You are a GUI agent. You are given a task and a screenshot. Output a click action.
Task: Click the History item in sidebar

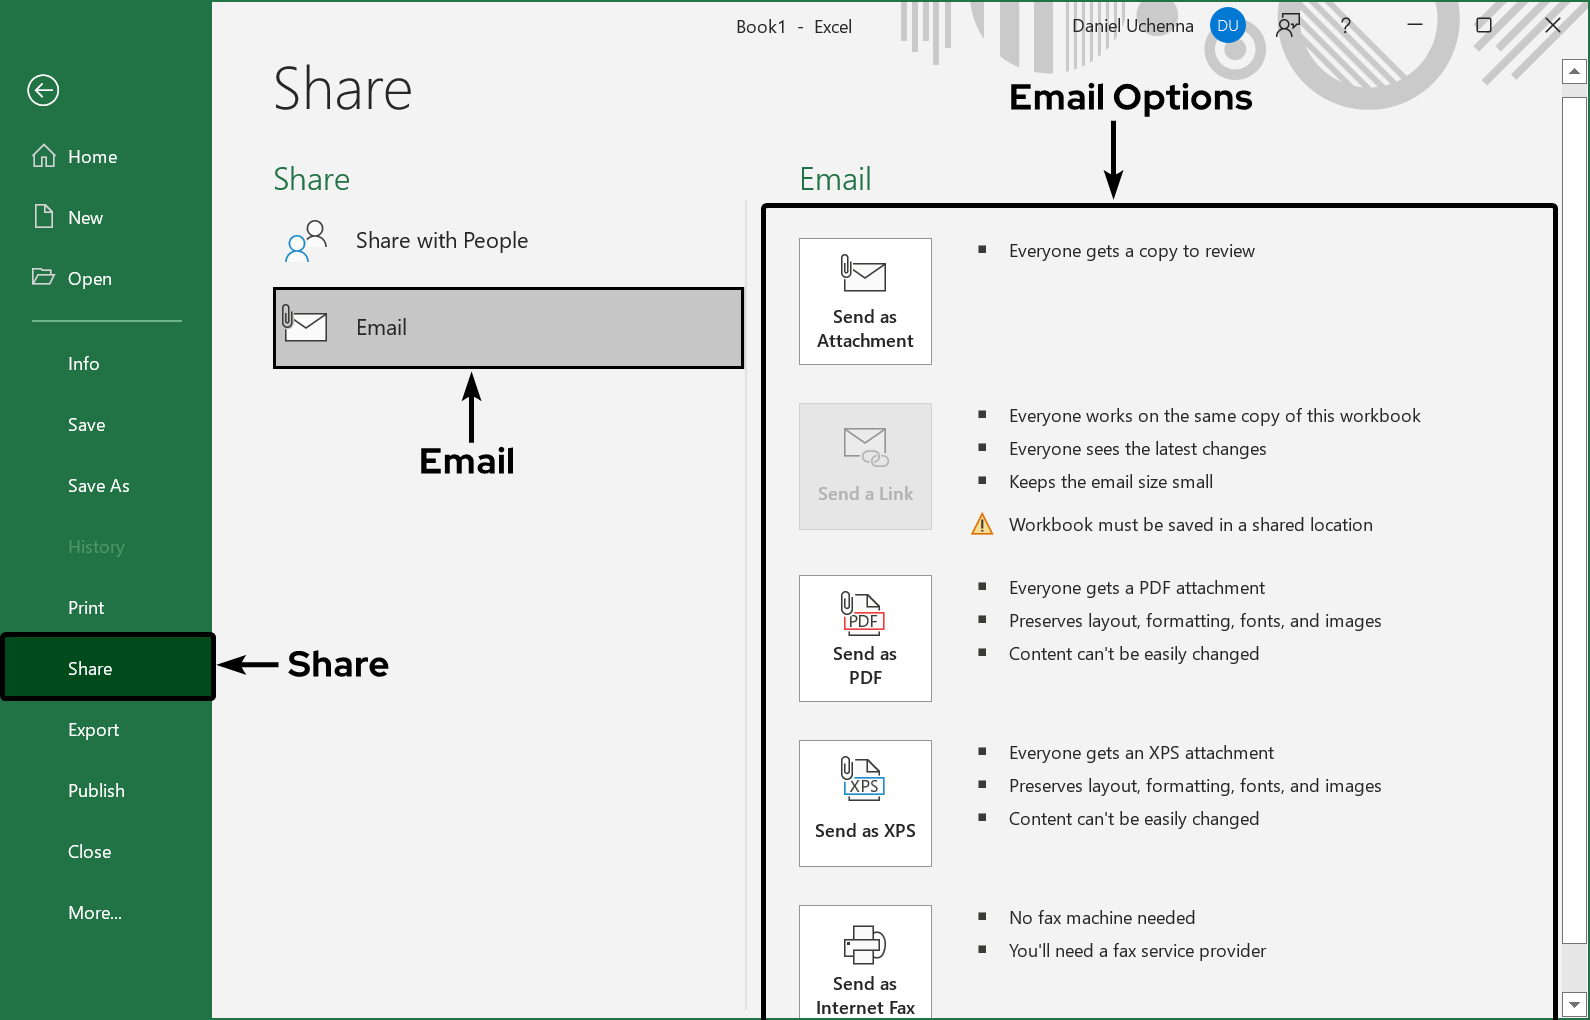(x=106, y=547)
